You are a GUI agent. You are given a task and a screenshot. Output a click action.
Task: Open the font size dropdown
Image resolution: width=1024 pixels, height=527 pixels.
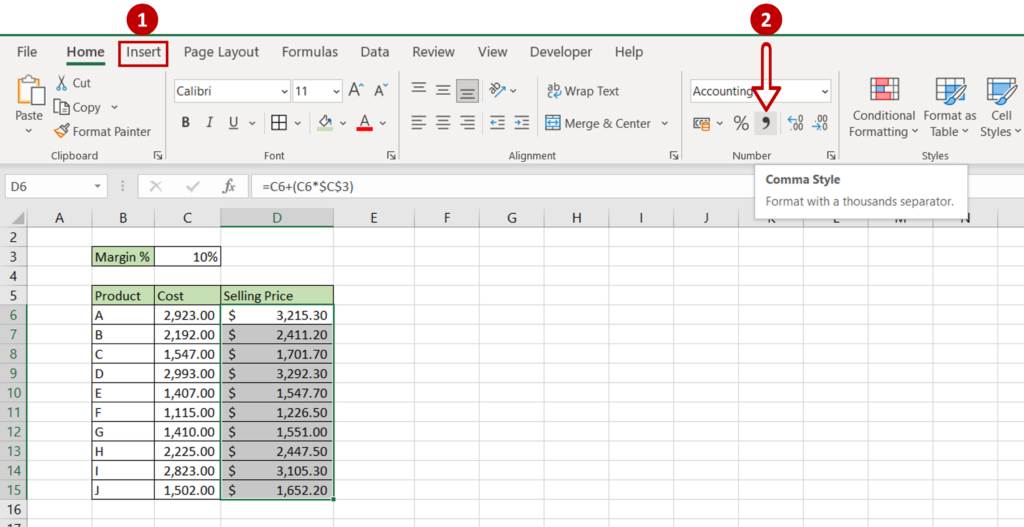334,91
